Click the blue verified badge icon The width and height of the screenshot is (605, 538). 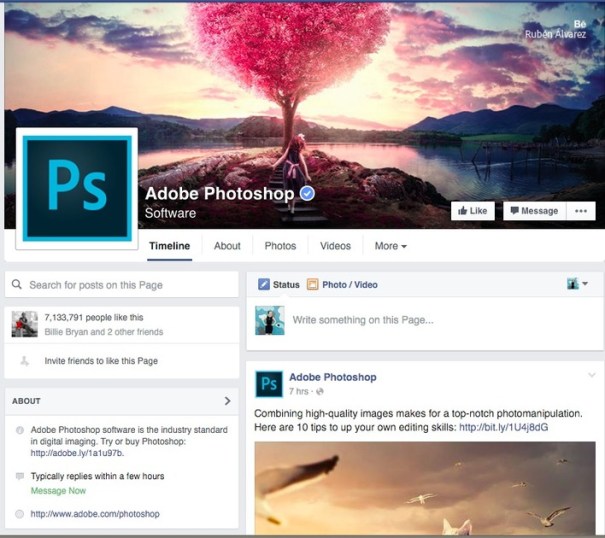307,193
